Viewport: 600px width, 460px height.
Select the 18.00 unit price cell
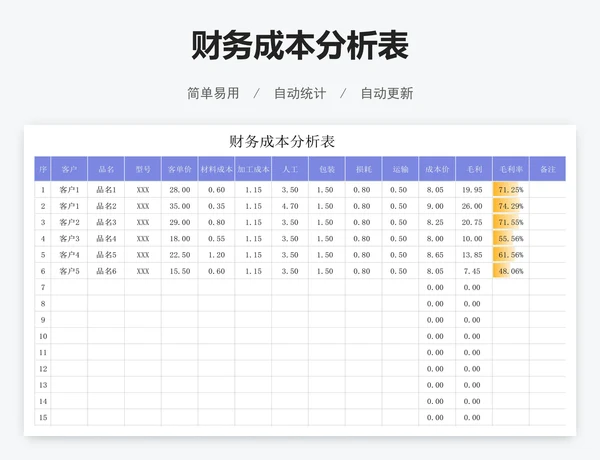click(179, 238)
